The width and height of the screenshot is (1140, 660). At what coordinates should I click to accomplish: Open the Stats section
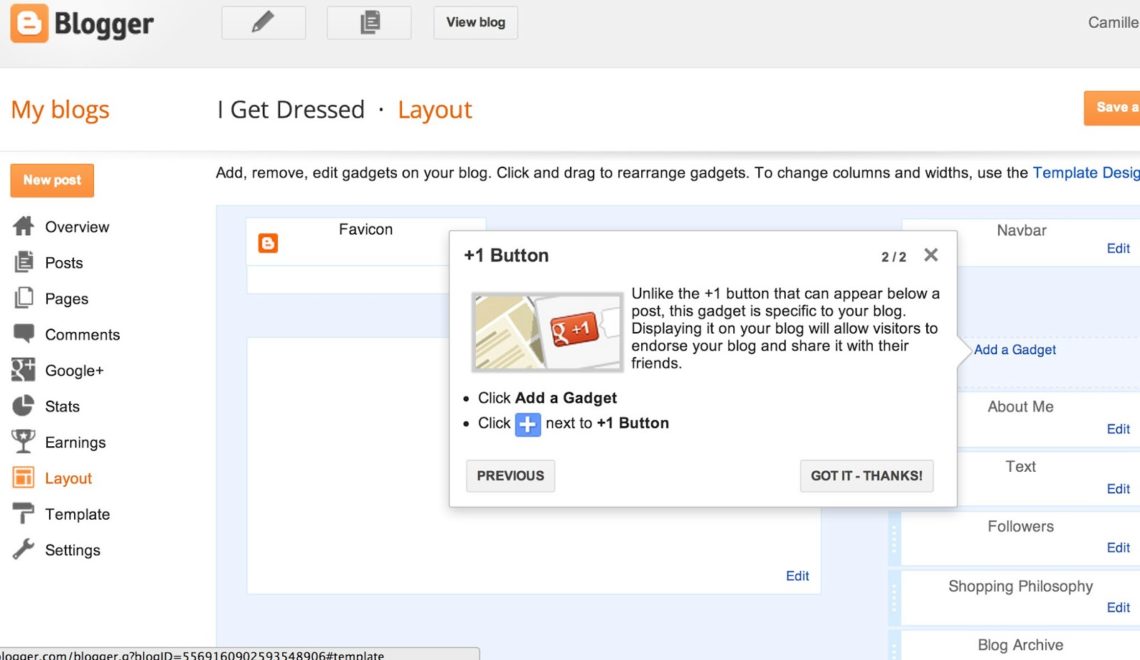63,406
